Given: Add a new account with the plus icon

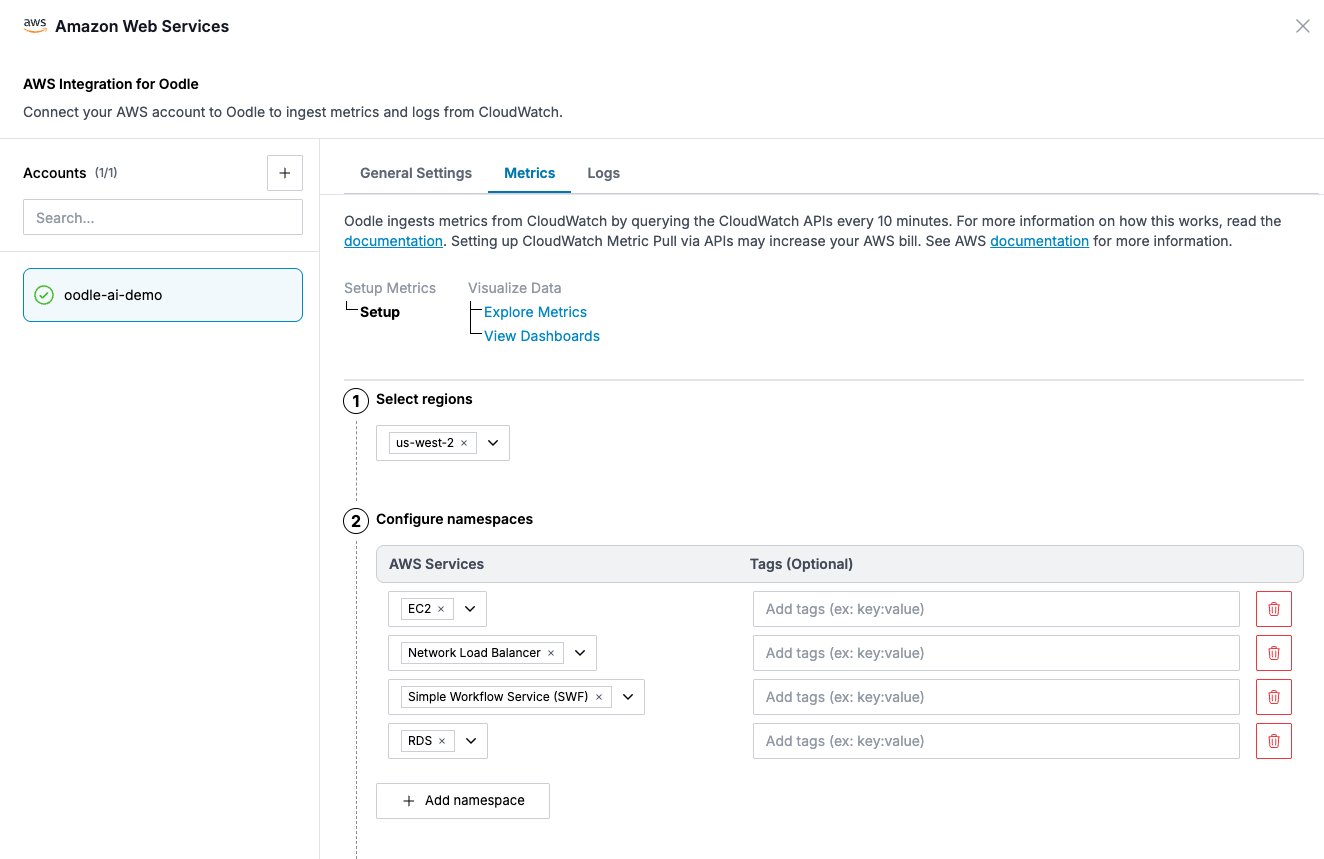Looking at the screenshot, I should pyautogui.click(x=284, y=172).
